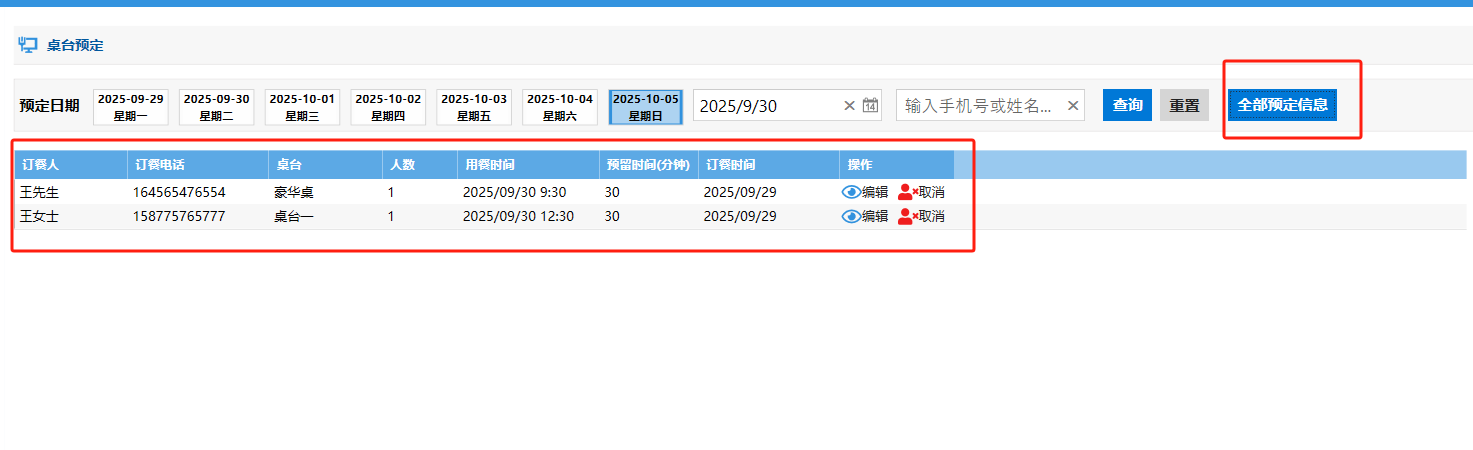The width and height of the screenshot is (1473, 450).
Task: Select highlighted 2025-10-05 星期日 date
Action: point(645,107)
